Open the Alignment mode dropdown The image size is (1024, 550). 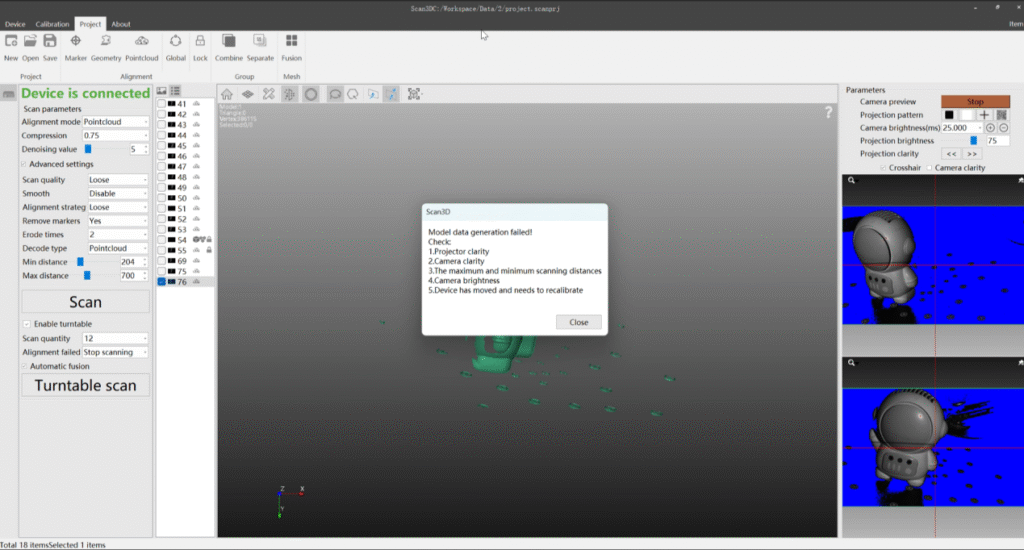(x=116, y=122)
